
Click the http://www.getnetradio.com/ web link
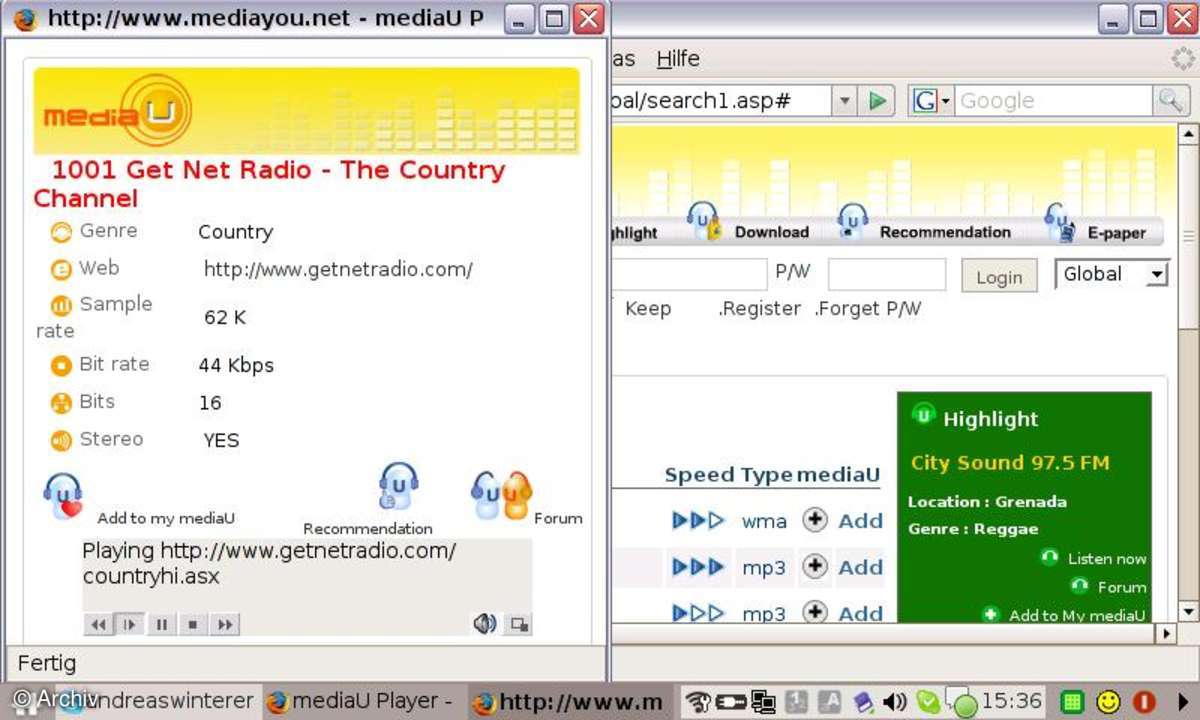click(x=338, y=269)
